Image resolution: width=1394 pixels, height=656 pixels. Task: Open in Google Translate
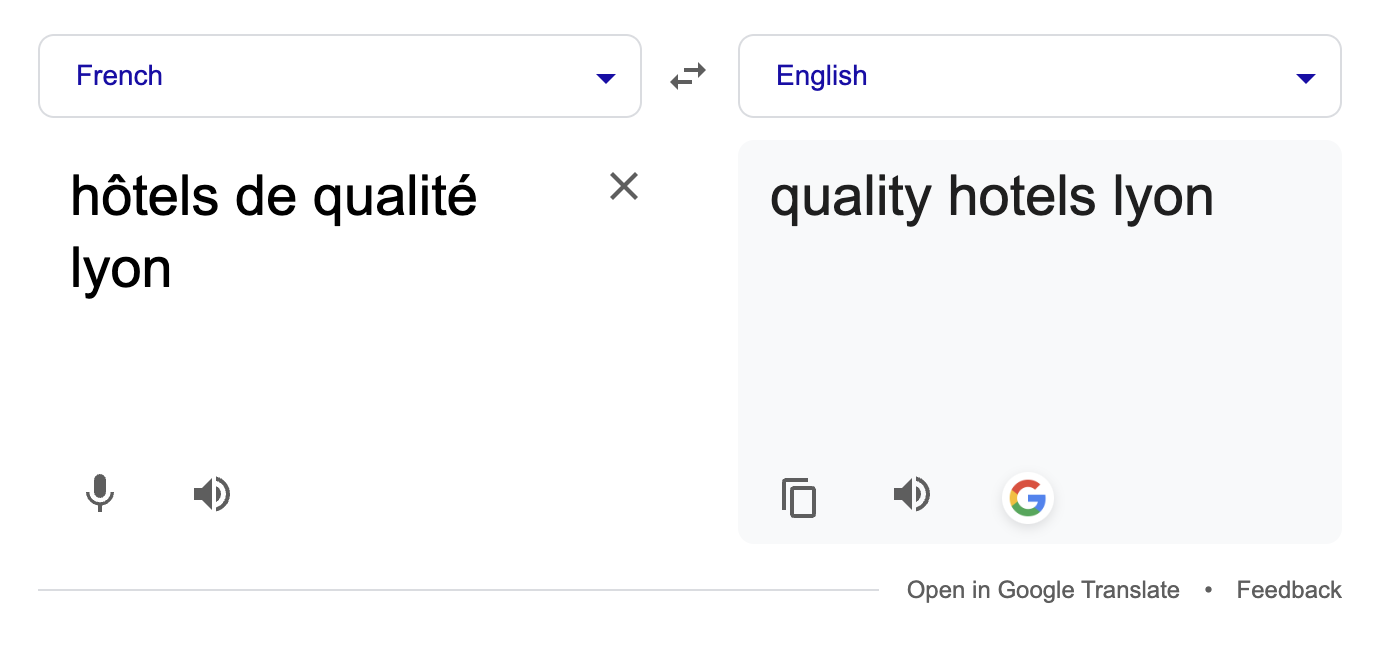(1043, 590)
